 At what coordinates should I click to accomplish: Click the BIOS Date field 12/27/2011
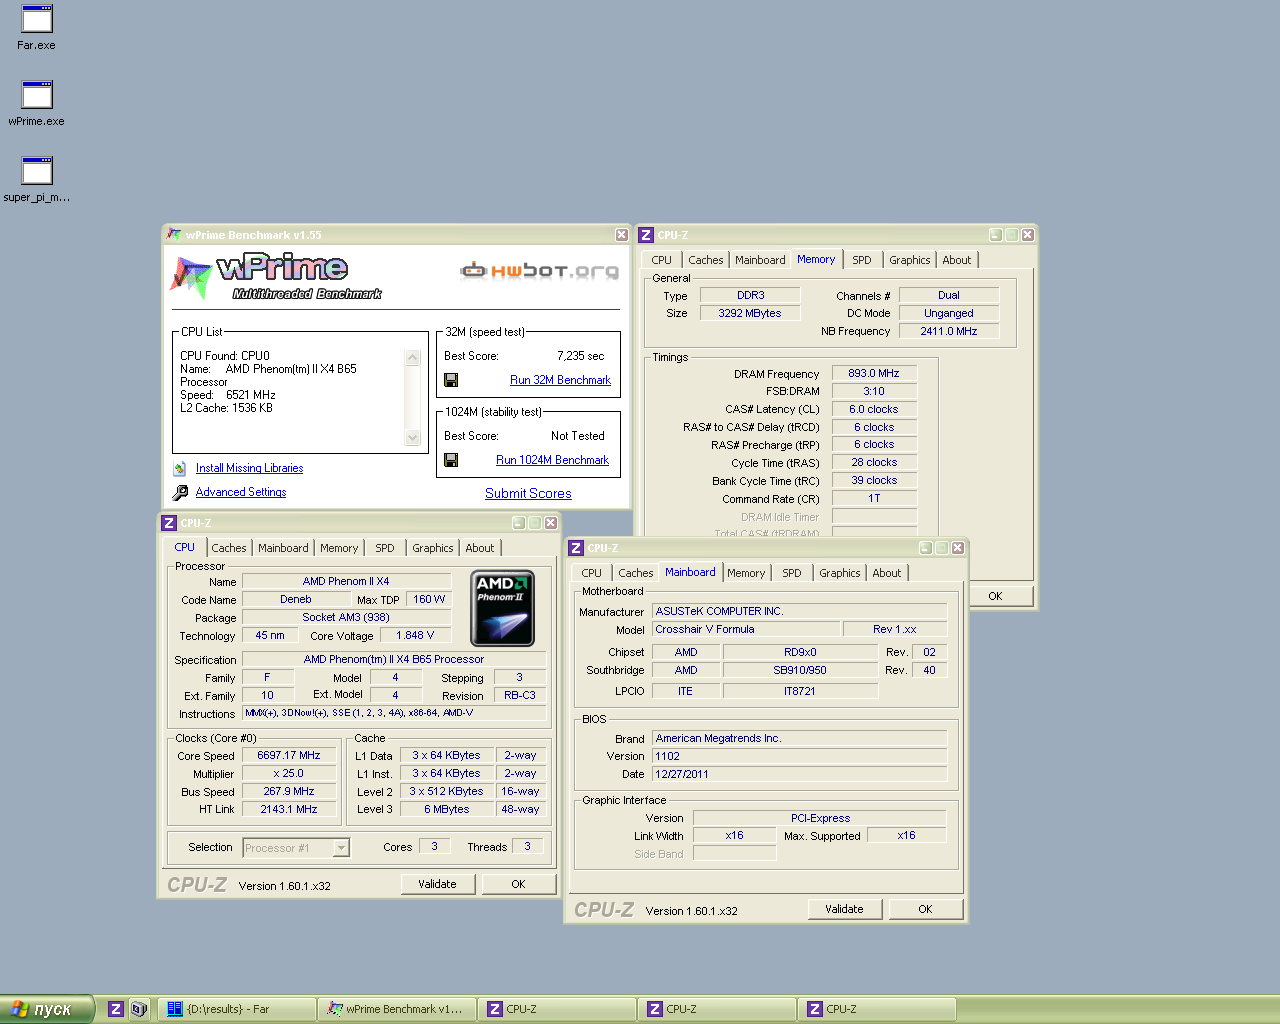[x=799, y=774]
